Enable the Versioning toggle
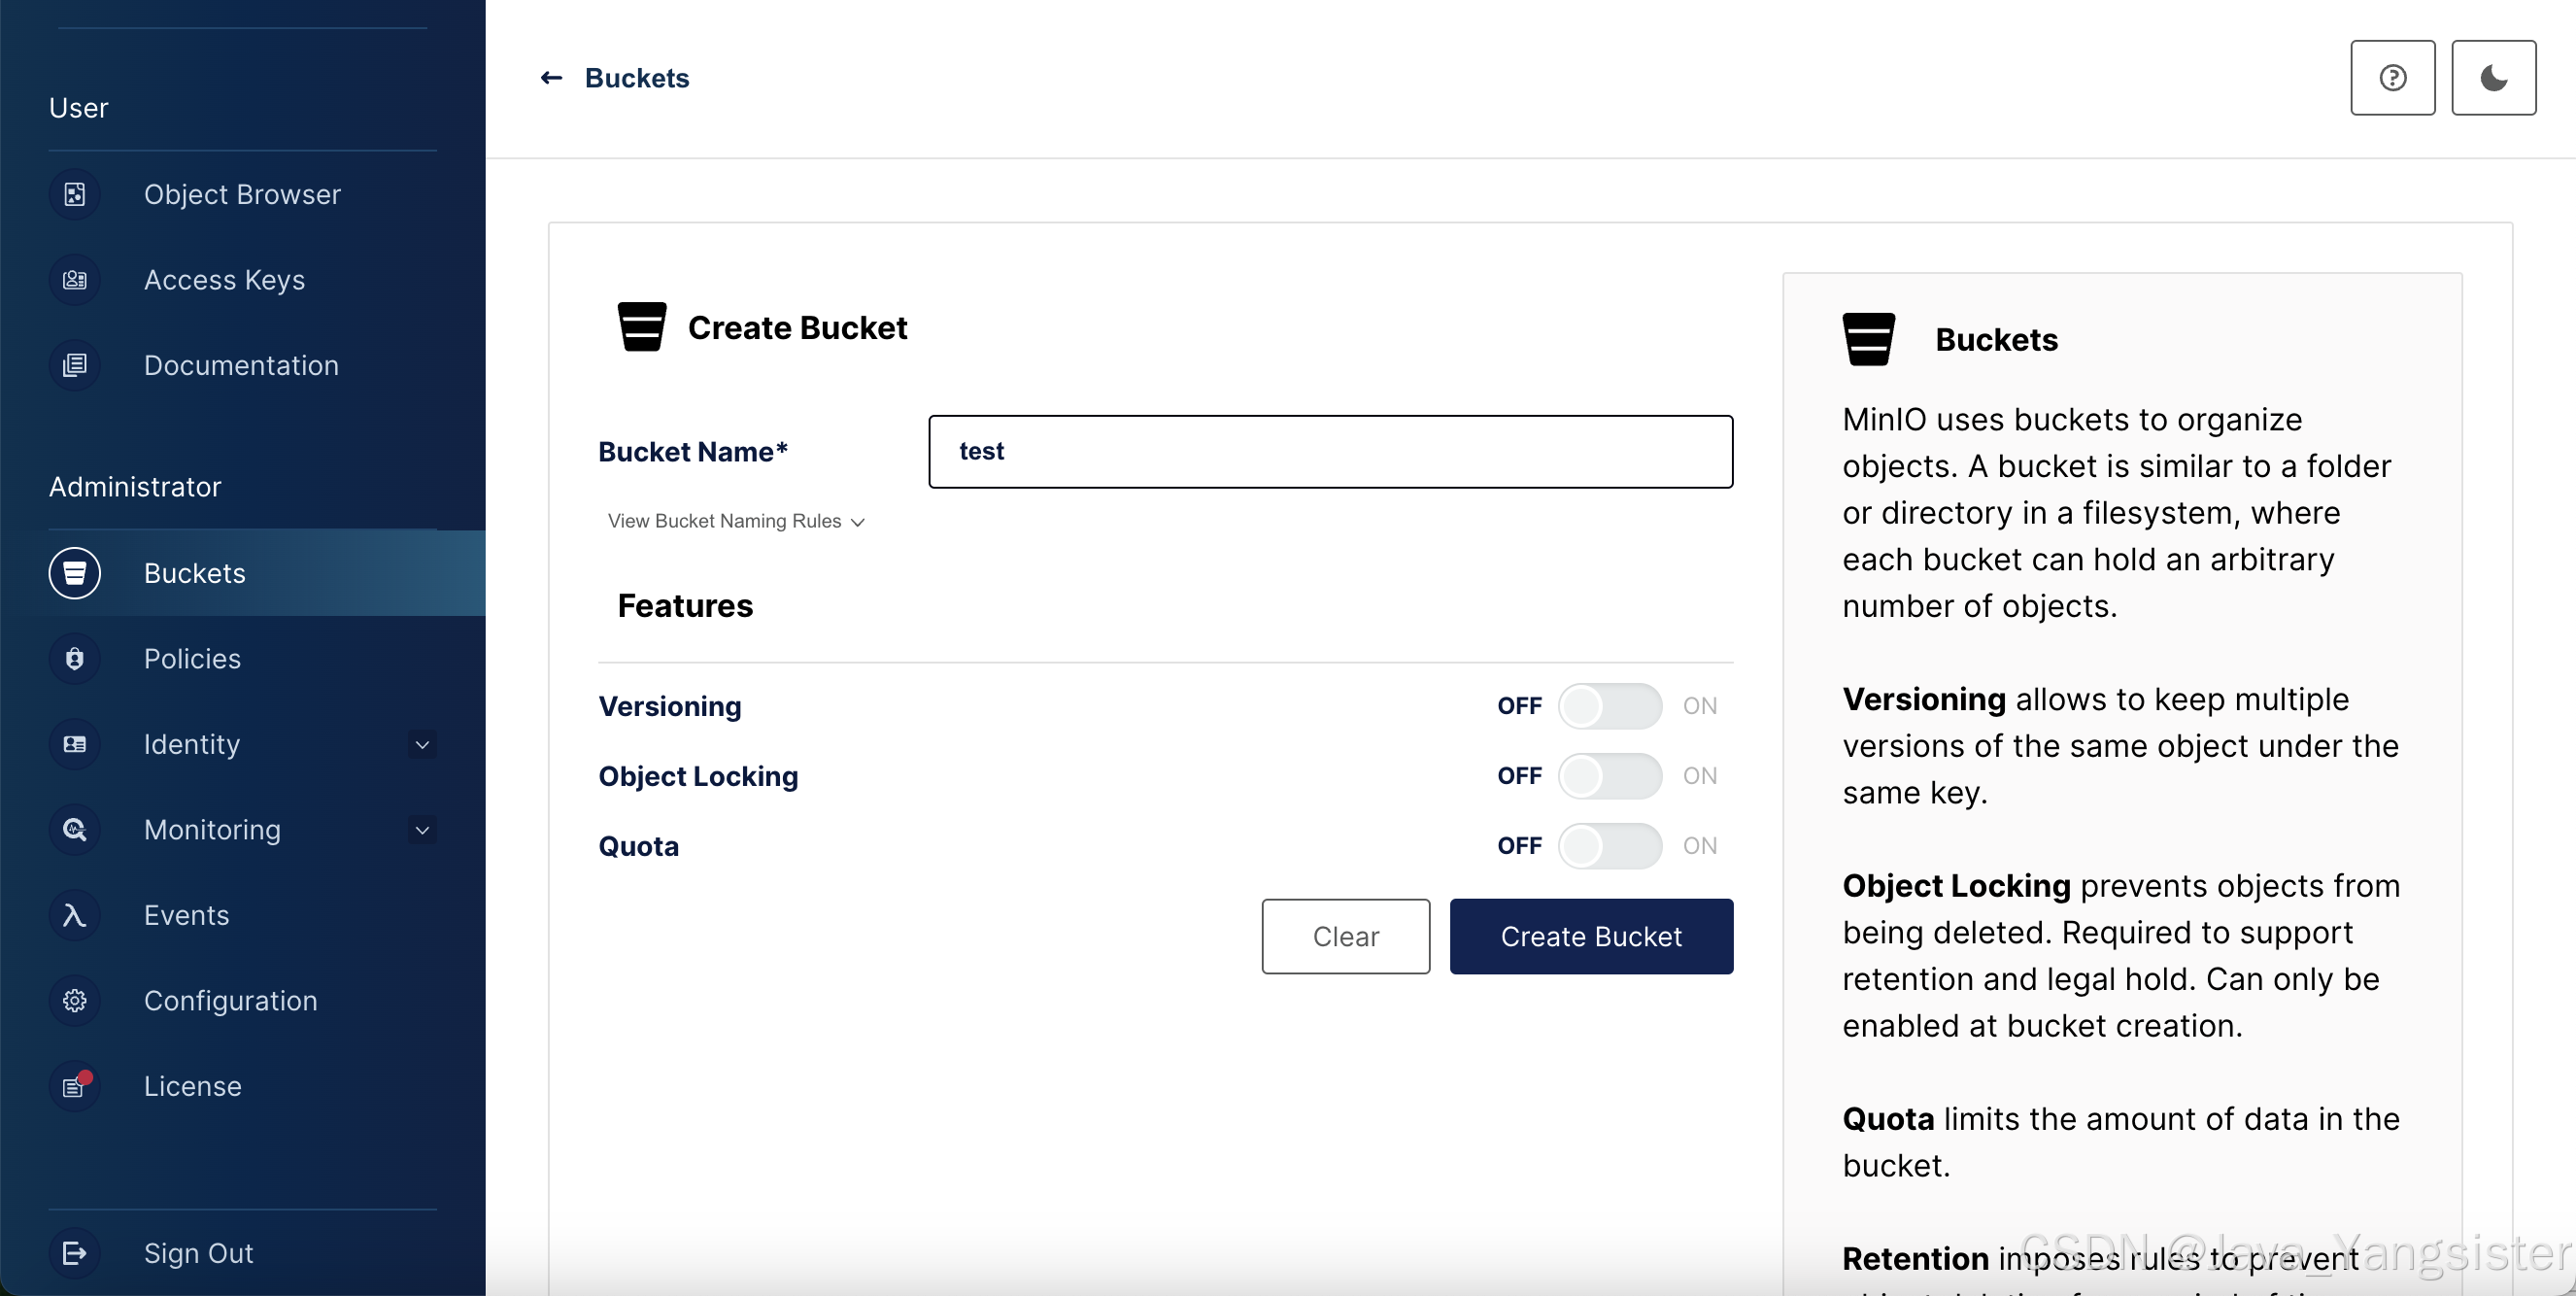Viewport: 2576px width, 1296px height. [x=1609, y=706]
